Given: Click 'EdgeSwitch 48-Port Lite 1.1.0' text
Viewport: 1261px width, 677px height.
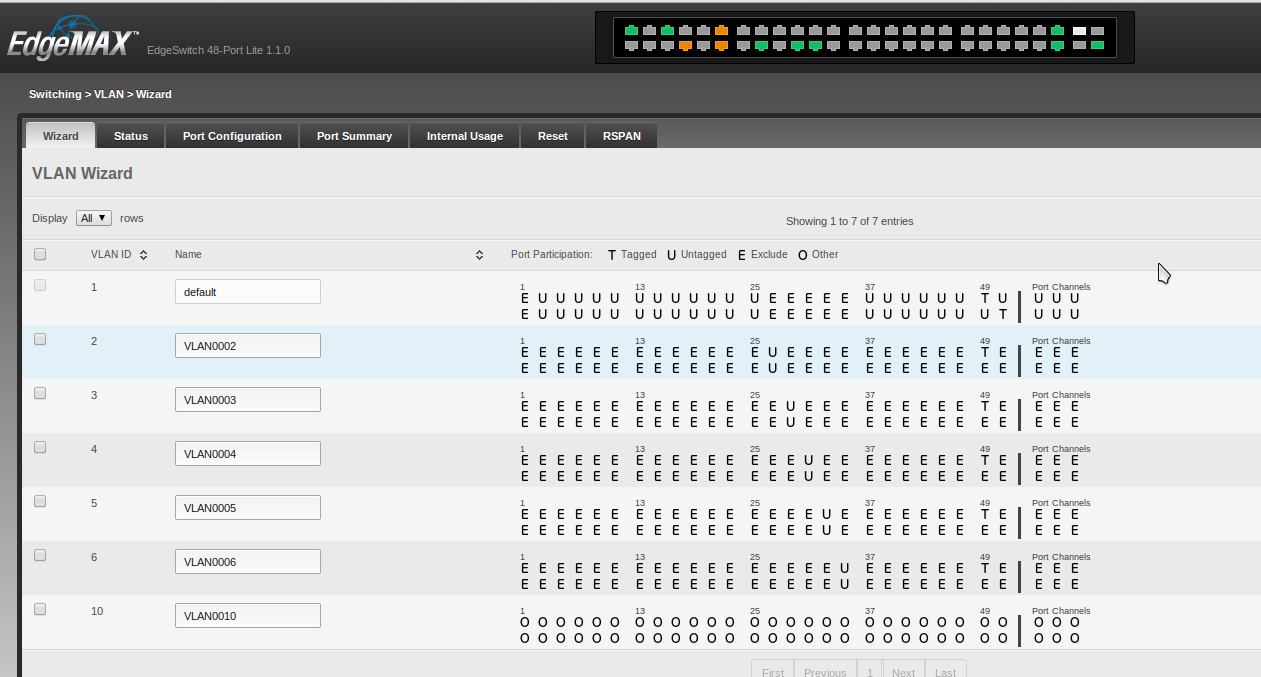Looking at the screenshot, I should pyautogui.click(x=218, y=49).
